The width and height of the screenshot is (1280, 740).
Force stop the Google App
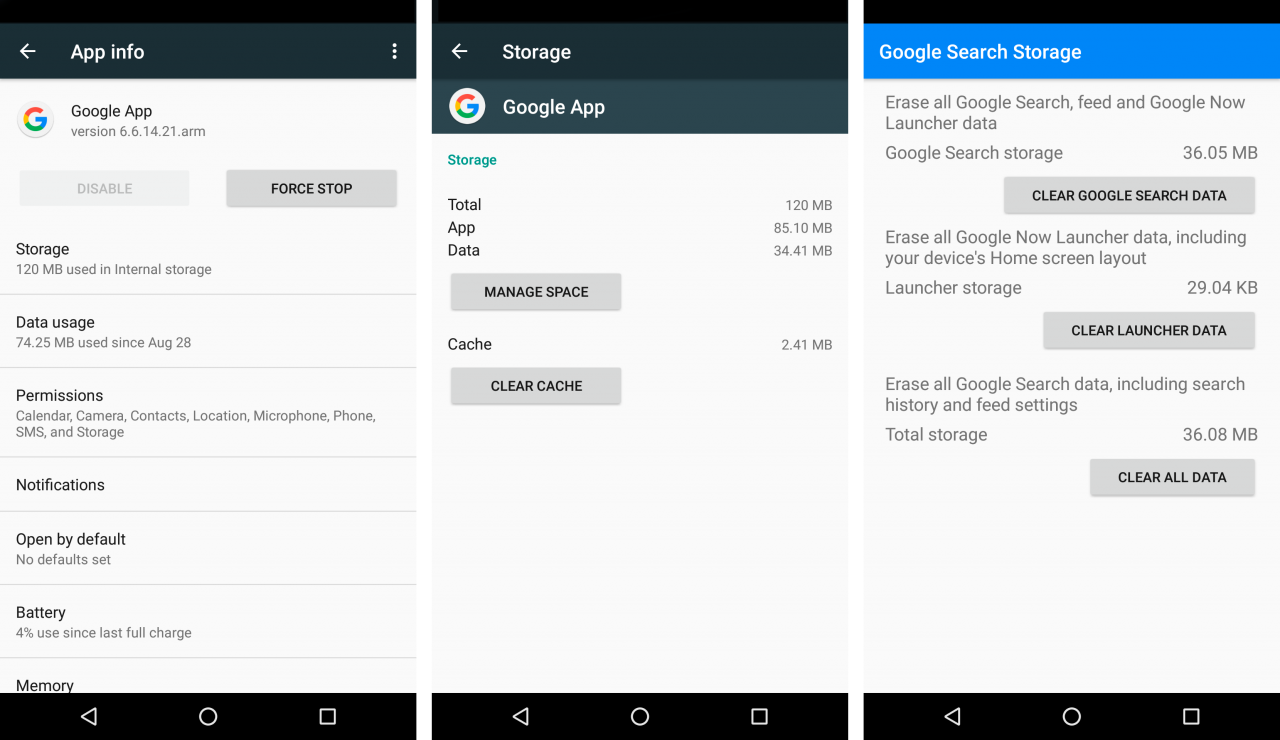312,188
